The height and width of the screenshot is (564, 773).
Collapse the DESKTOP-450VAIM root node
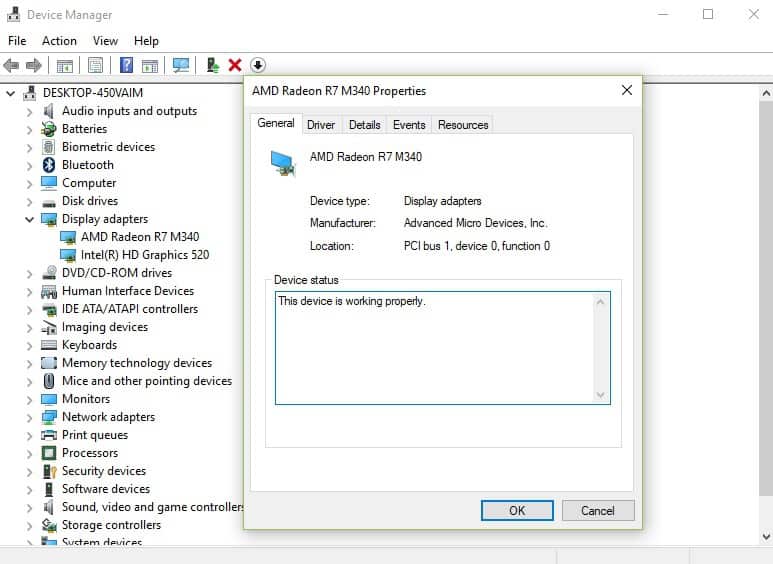pyautogui.click(x=10, y=93)
